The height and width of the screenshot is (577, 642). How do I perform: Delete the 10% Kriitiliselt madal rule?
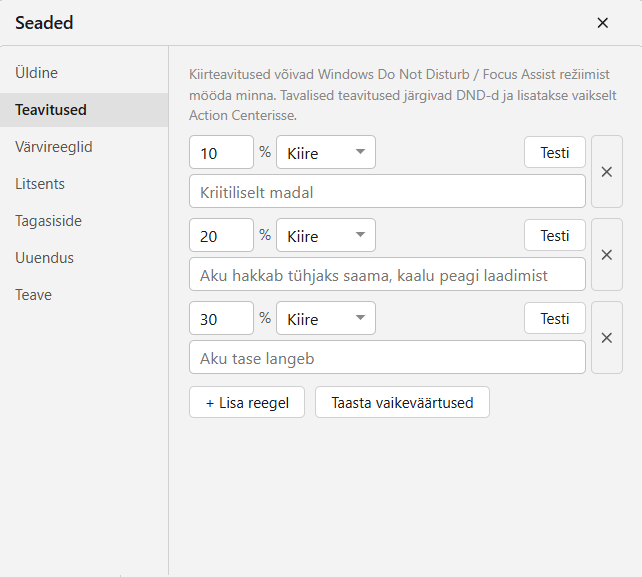click(607, 172)
